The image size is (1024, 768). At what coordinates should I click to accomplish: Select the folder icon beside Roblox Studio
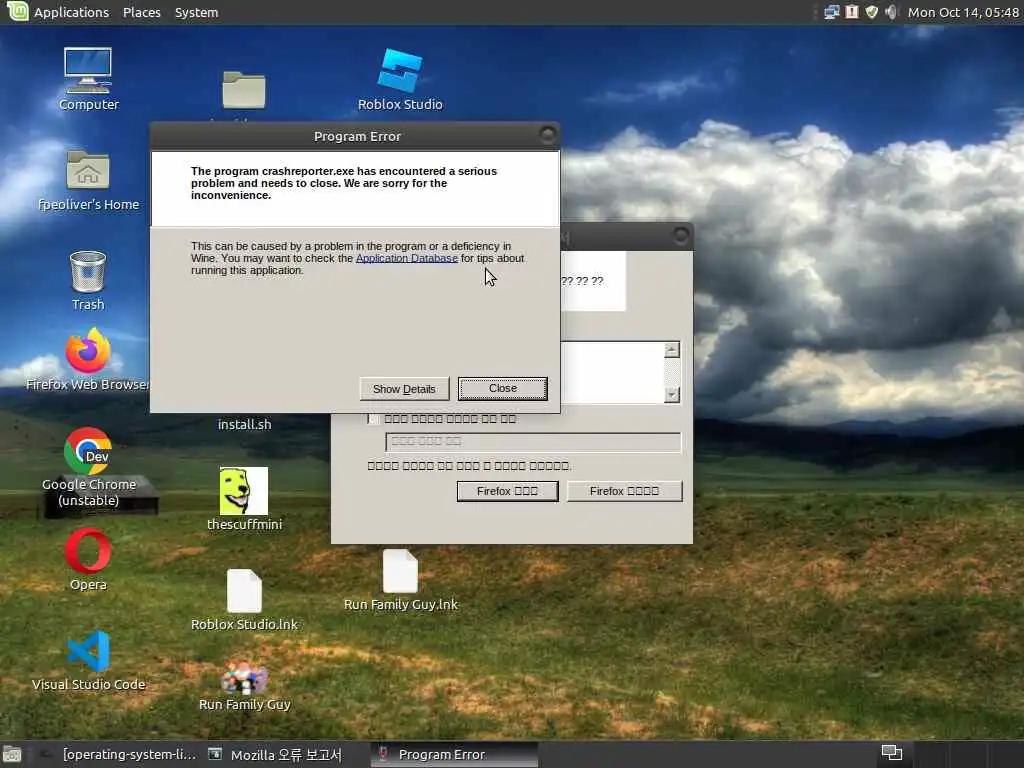coord(244,89)
